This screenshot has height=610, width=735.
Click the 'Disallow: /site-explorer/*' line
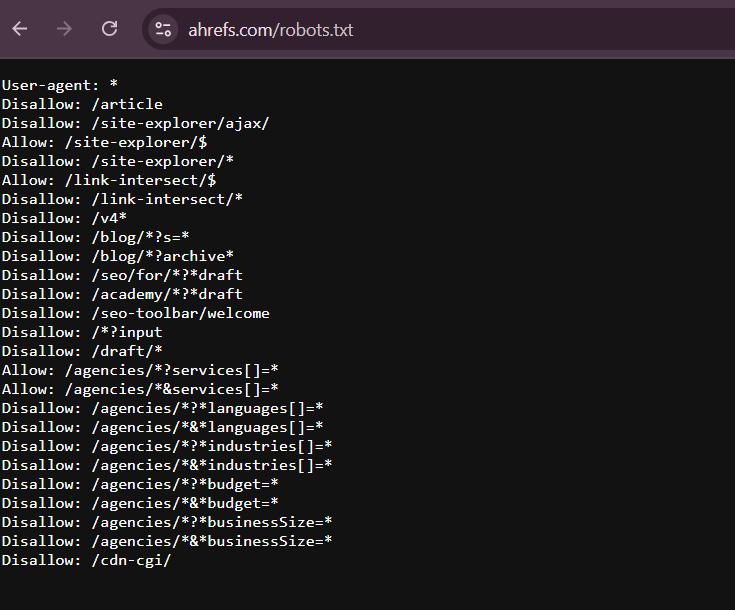tap(118, 161)
